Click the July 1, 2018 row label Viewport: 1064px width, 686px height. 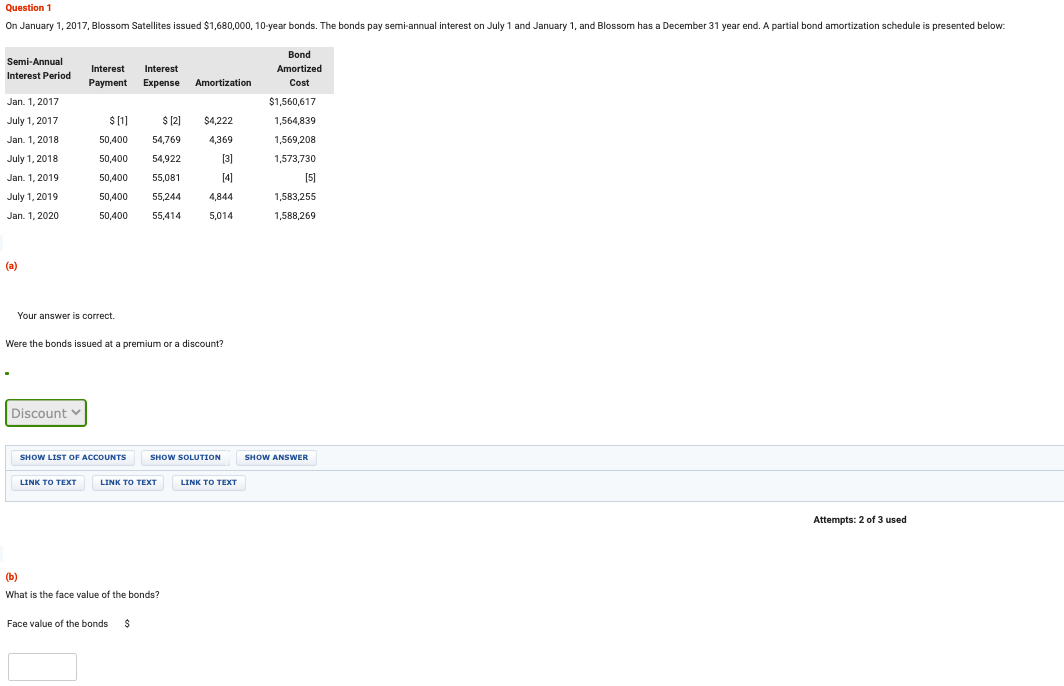[33, 159]
